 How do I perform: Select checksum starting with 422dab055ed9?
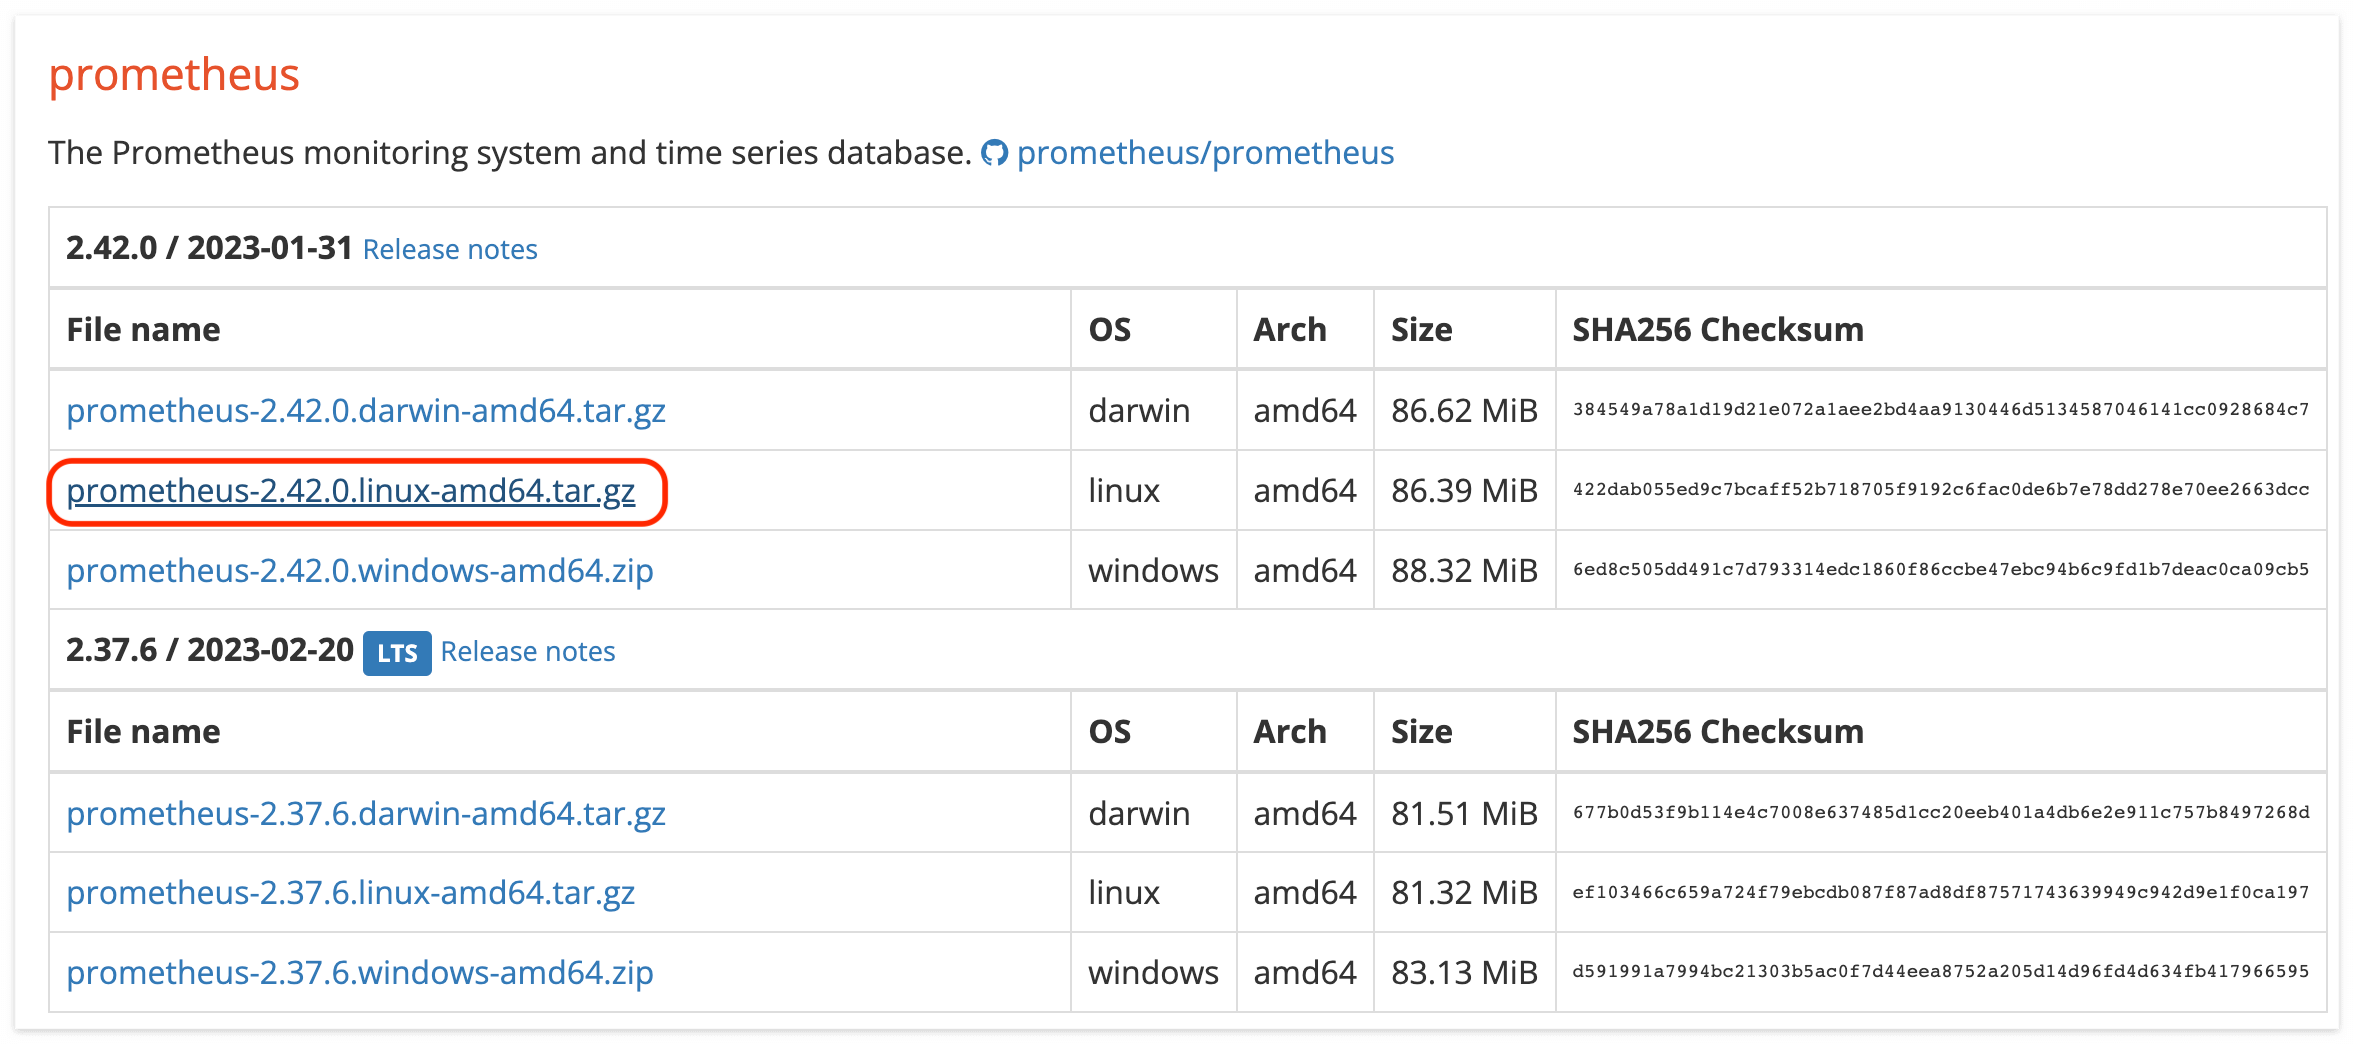tap(1941, 490)
